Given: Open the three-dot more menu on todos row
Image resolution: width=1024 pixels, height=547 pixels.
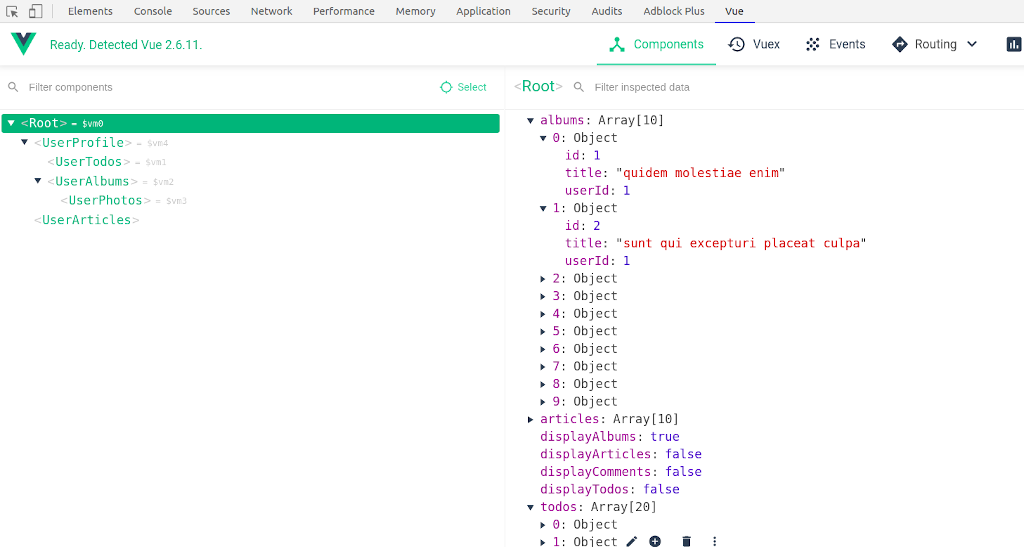Looking at the screenshot, I should tap(714, 541).
